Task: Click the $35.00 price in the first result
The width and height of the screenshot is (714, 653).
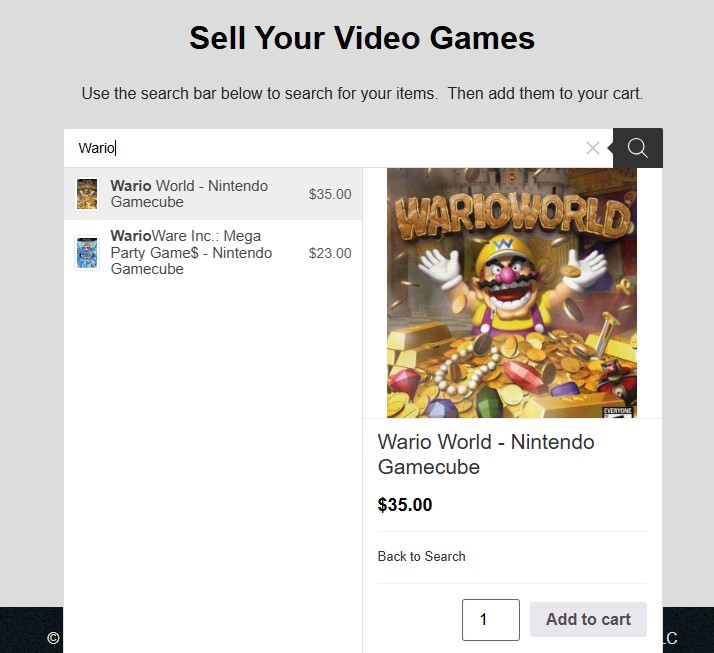Action: pos(330,194)
